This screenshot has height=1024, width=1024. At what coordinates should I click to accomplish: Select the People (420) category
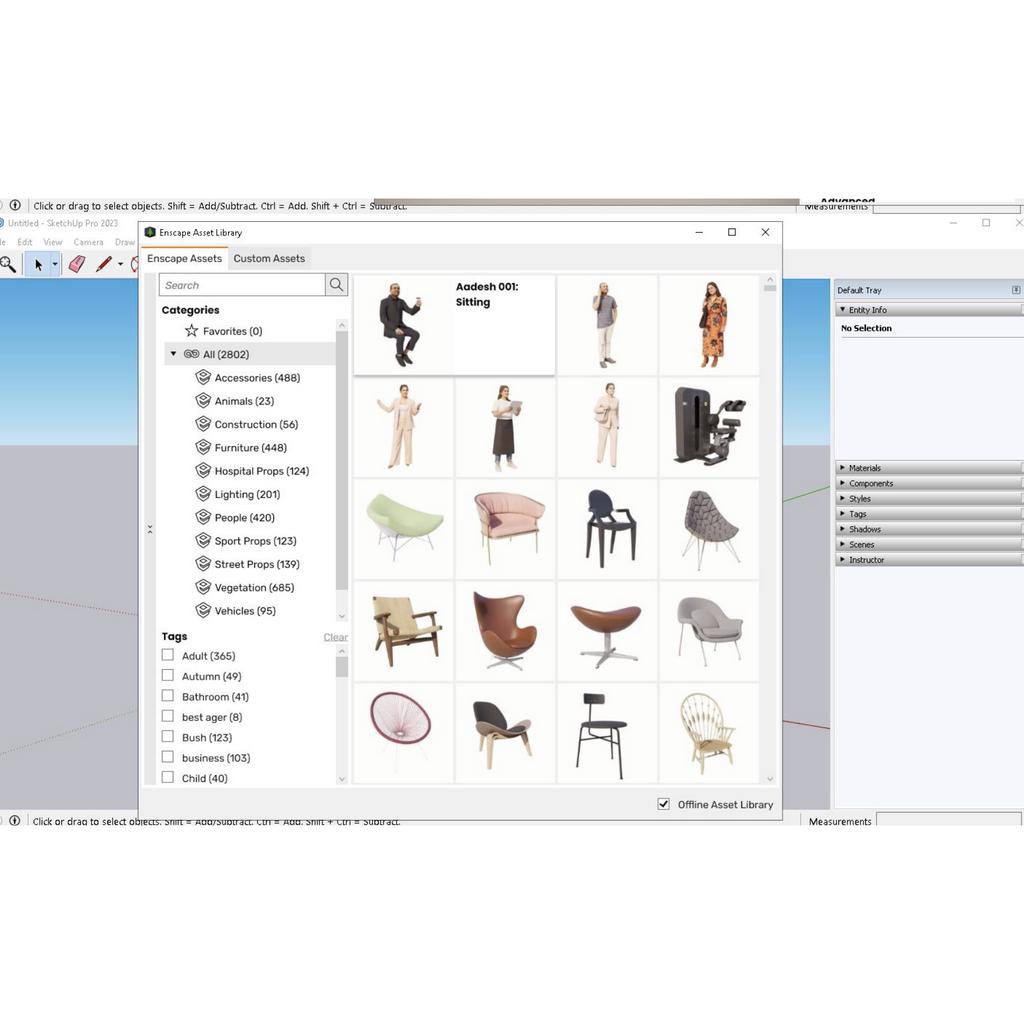point(244,518)
